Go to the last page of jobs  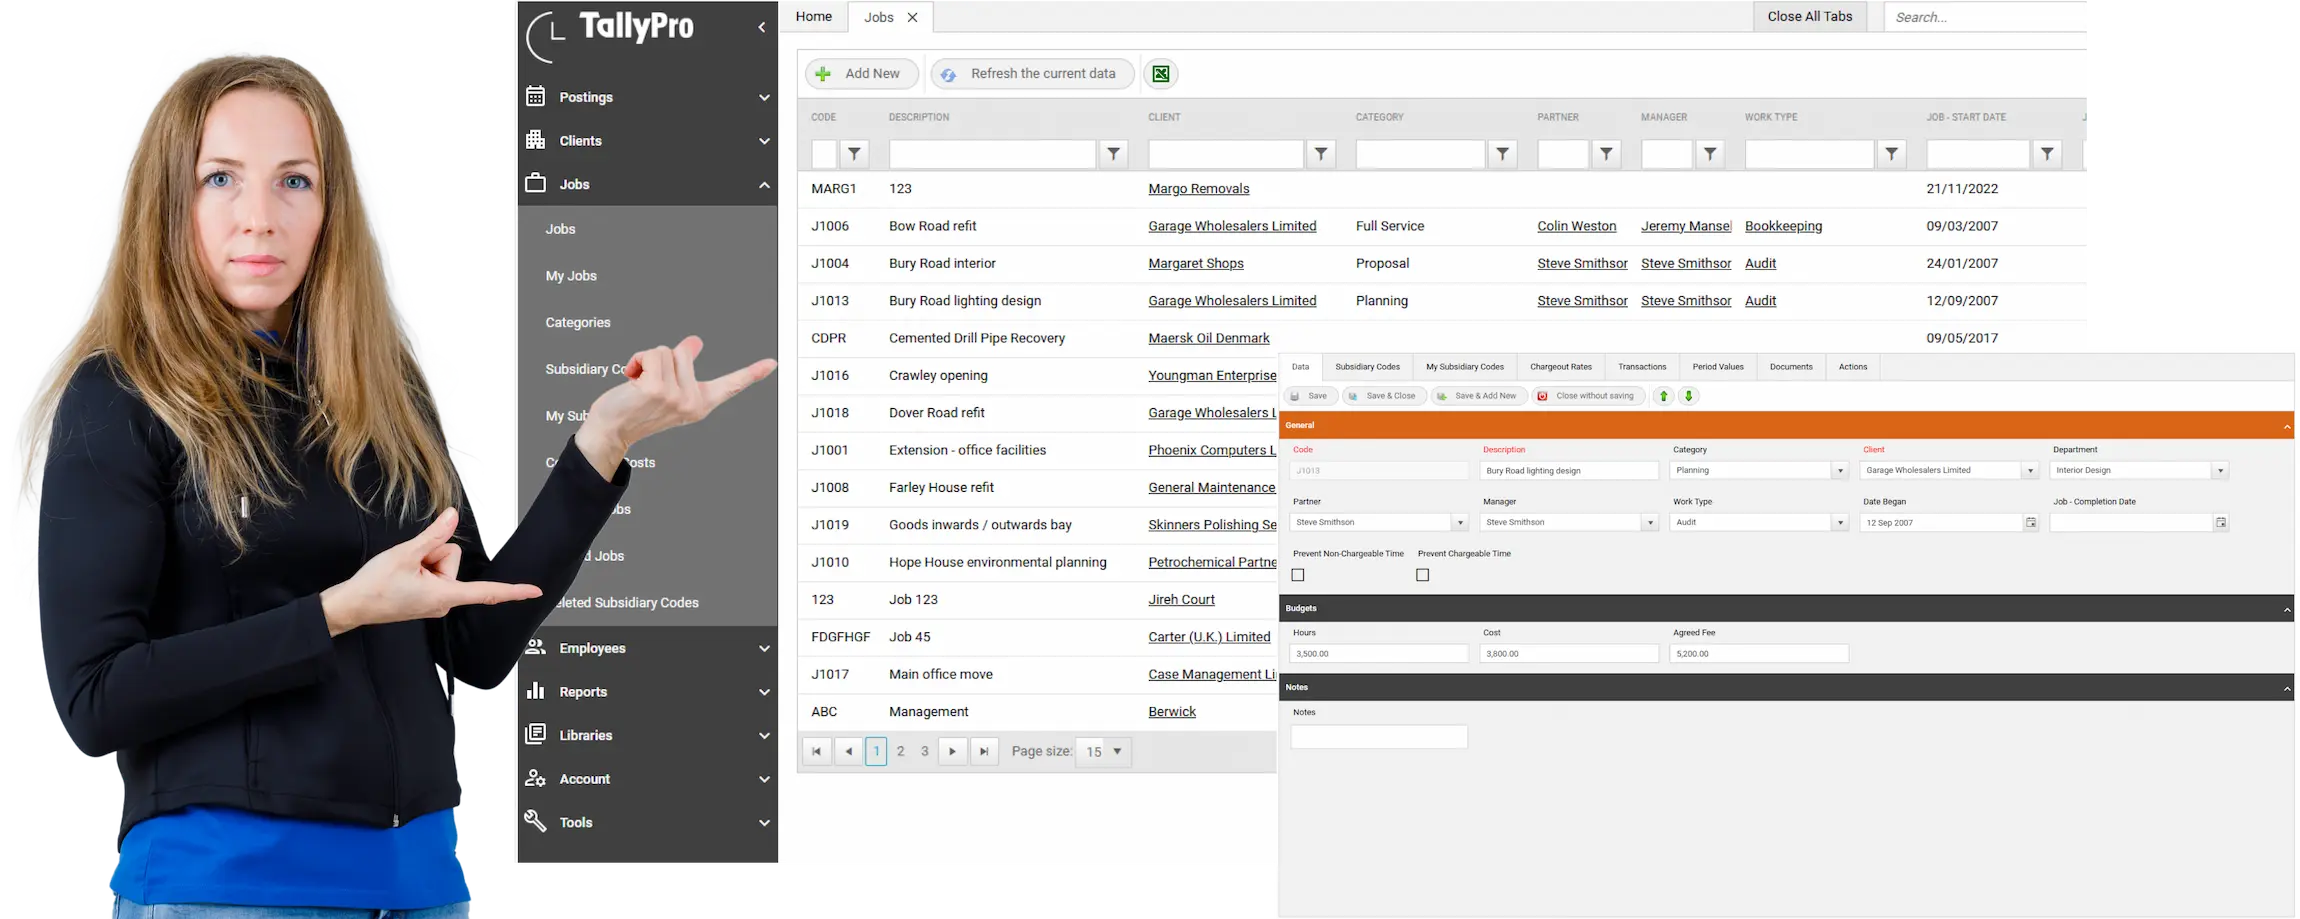click(x=984, y=752)
